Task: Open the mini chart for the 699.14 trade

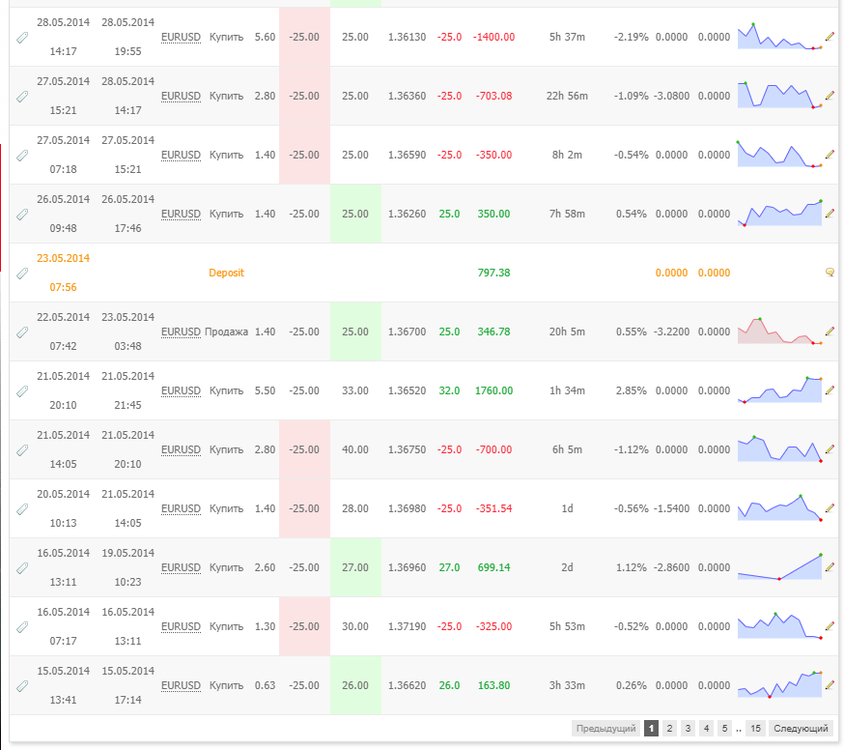Action: pyautogui.click(x=780, y=567)
